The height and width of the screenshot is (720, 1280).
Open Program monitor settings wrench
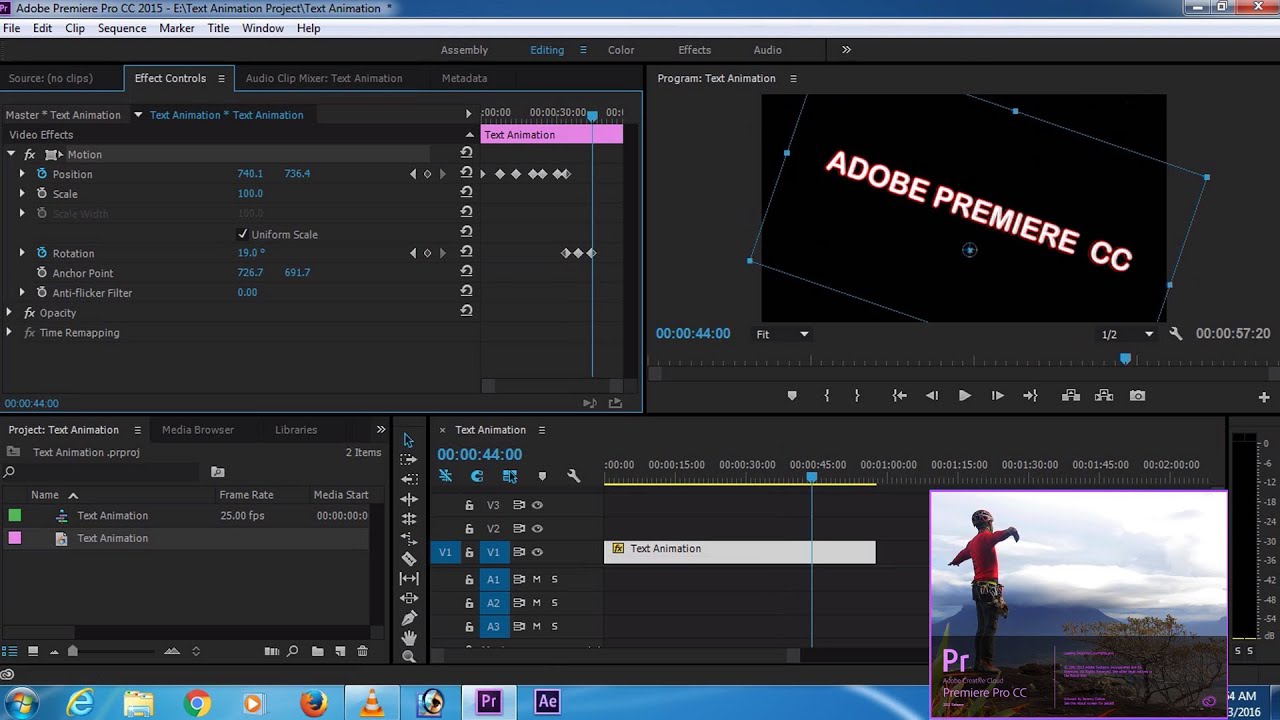tap(1176, 334)
